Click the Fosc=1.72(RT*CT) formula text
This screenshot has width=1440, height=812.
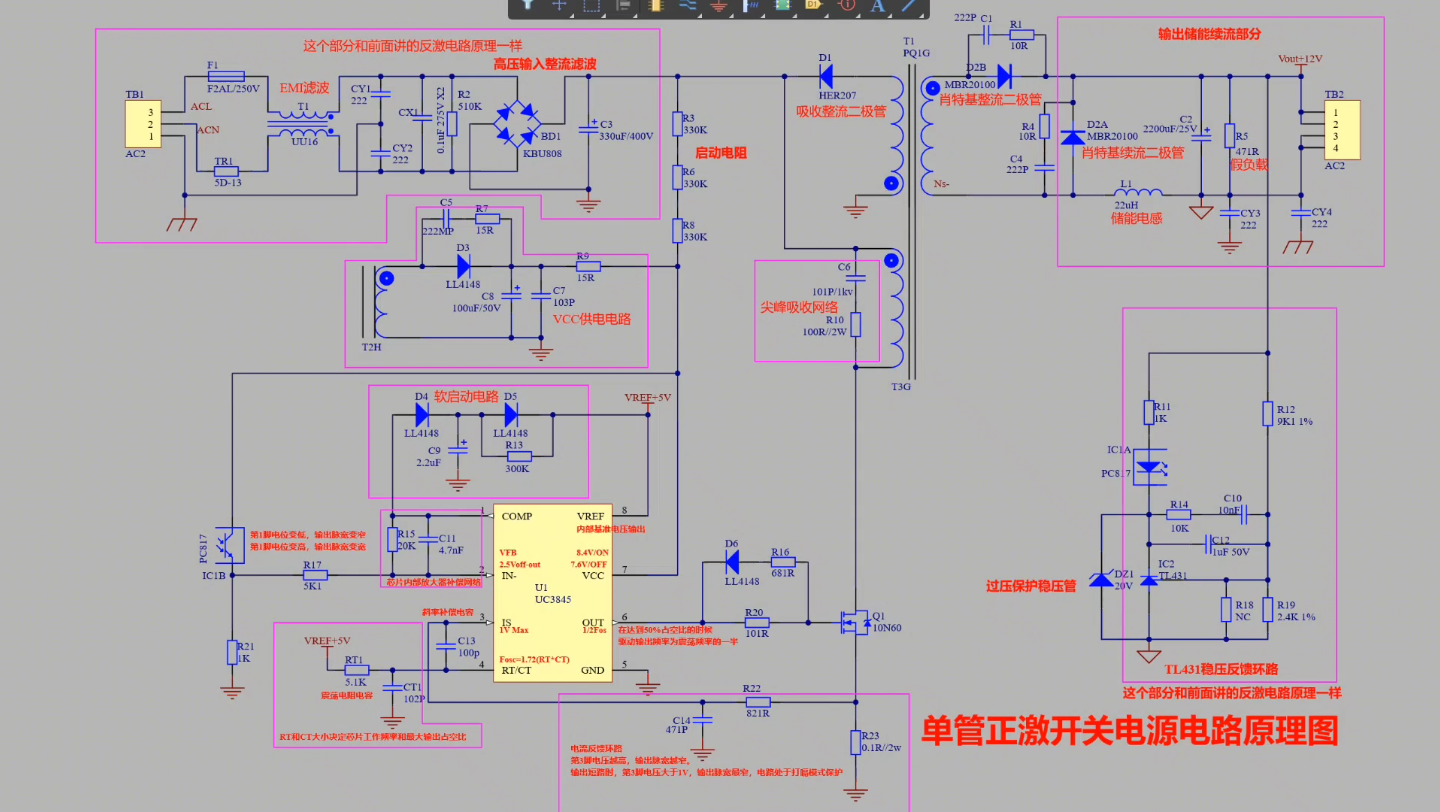[534, 658]
